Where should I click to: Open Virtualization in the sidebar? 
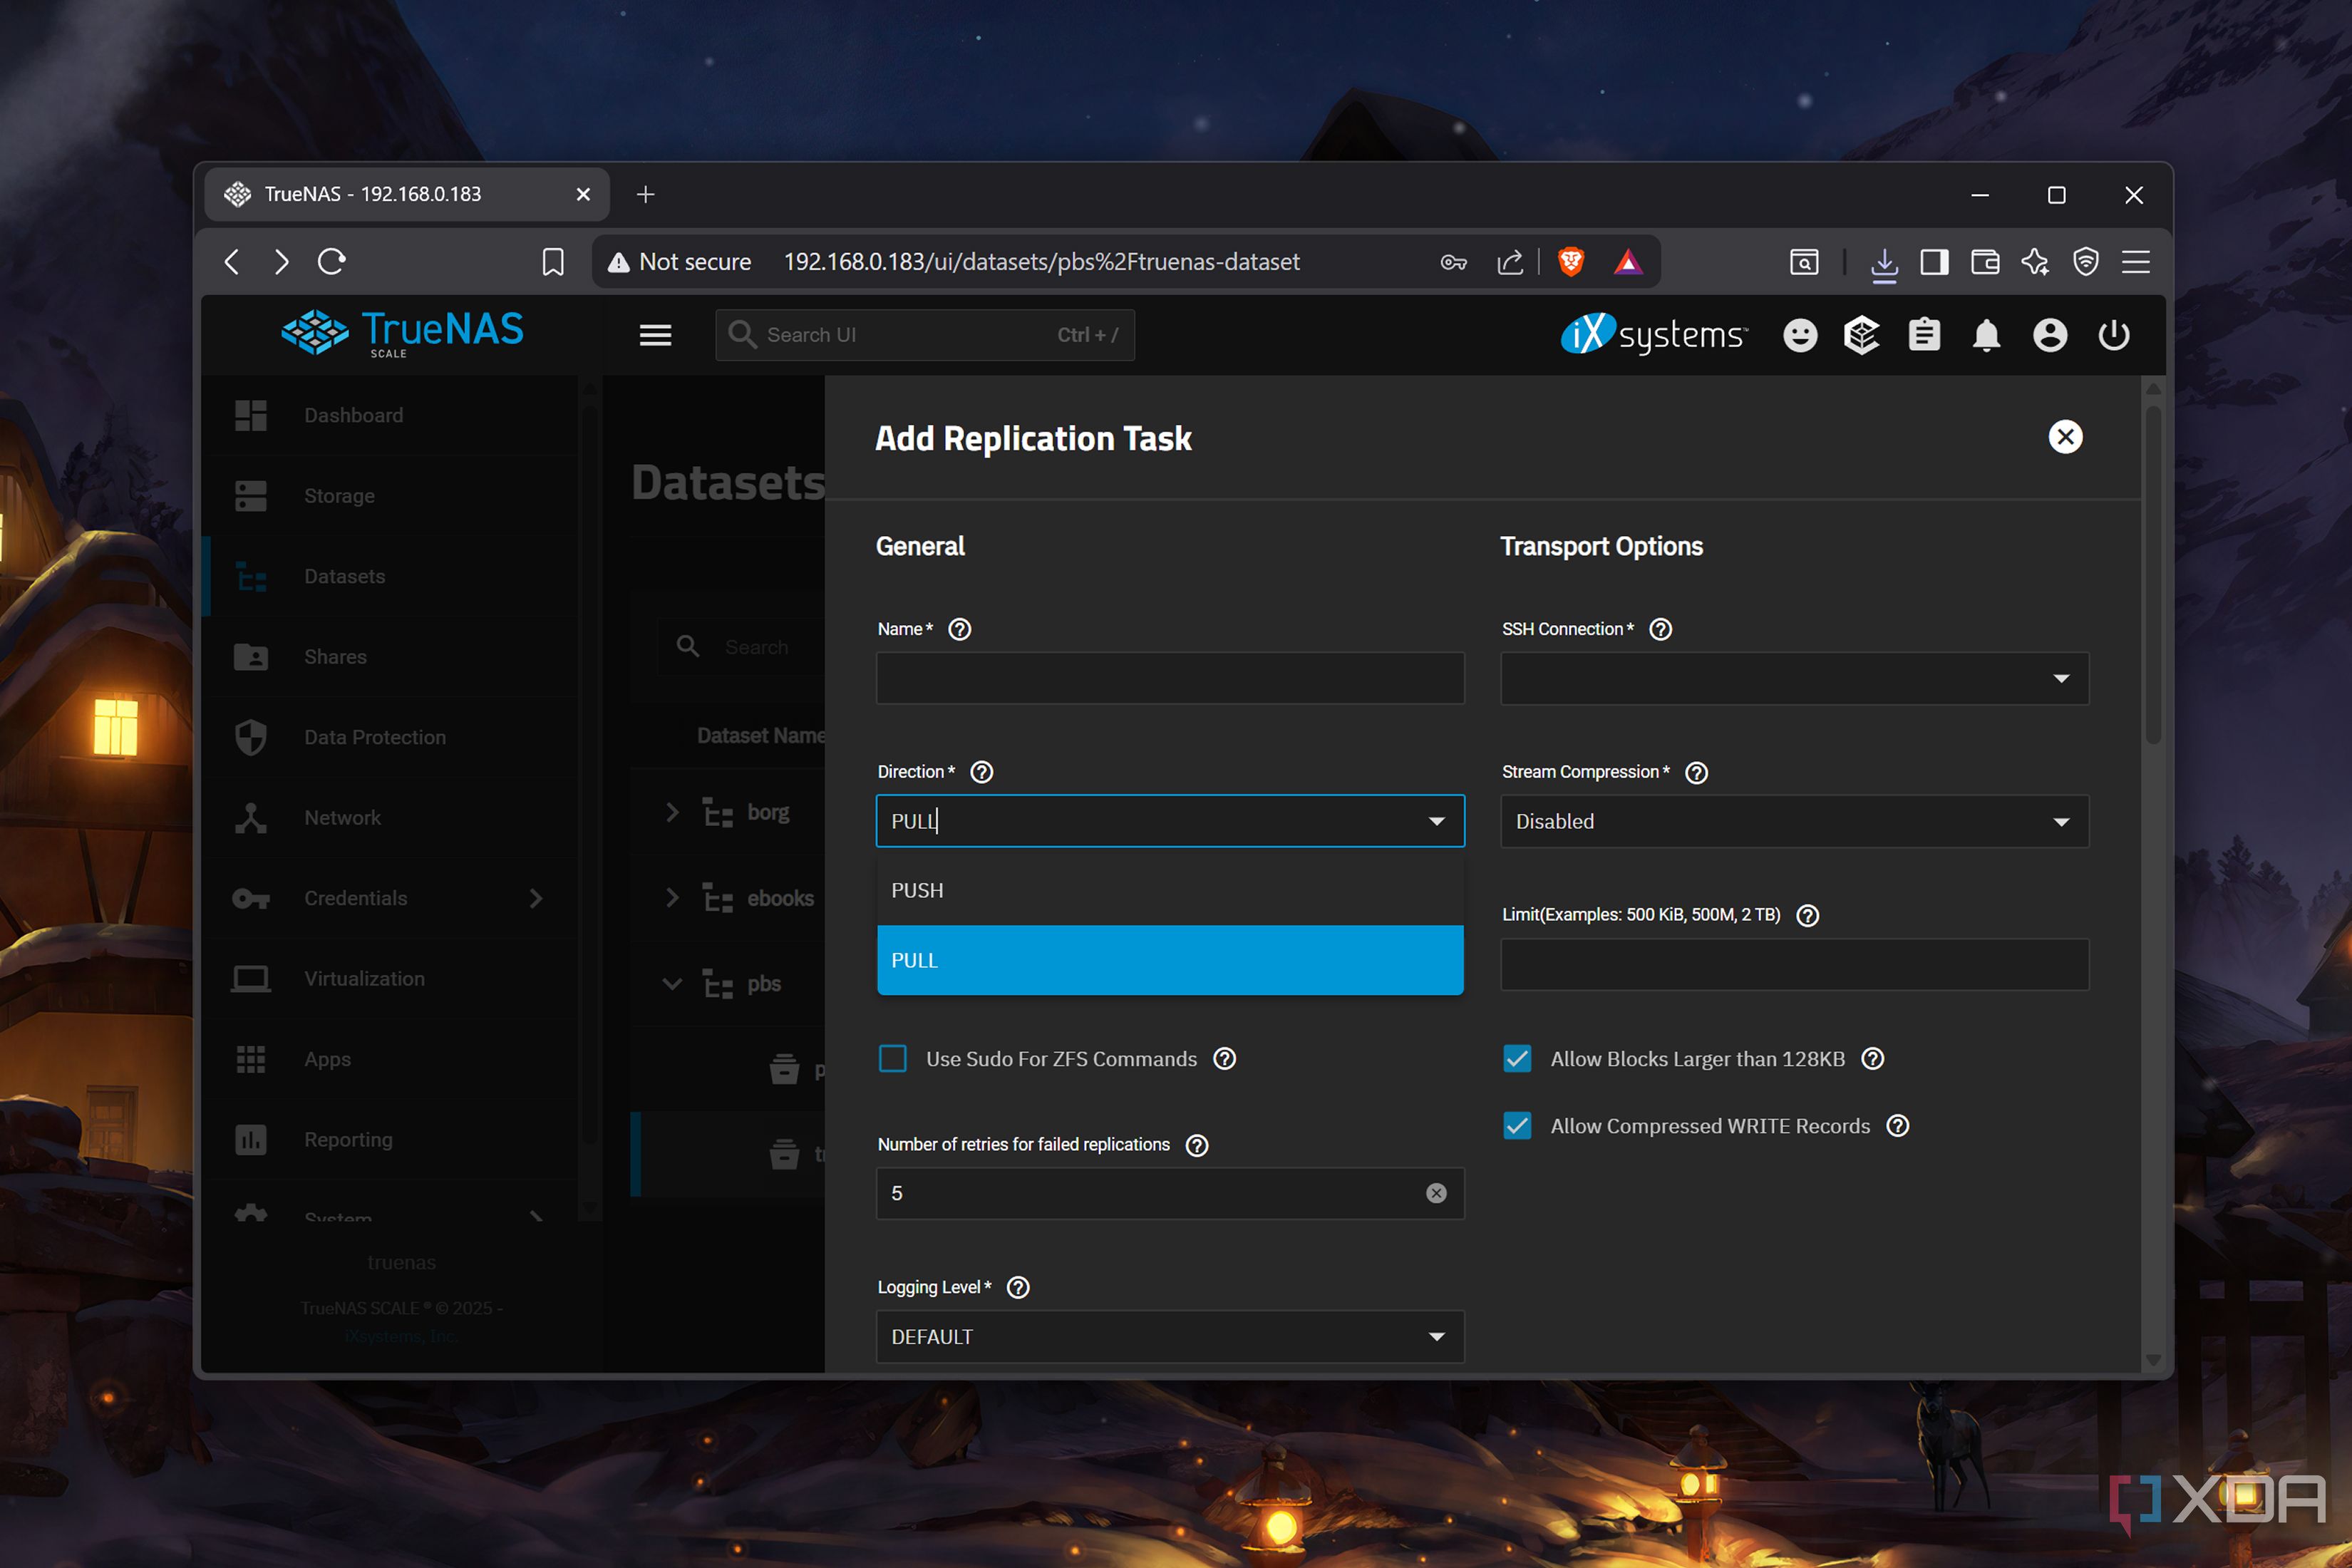tap(390, 979)
